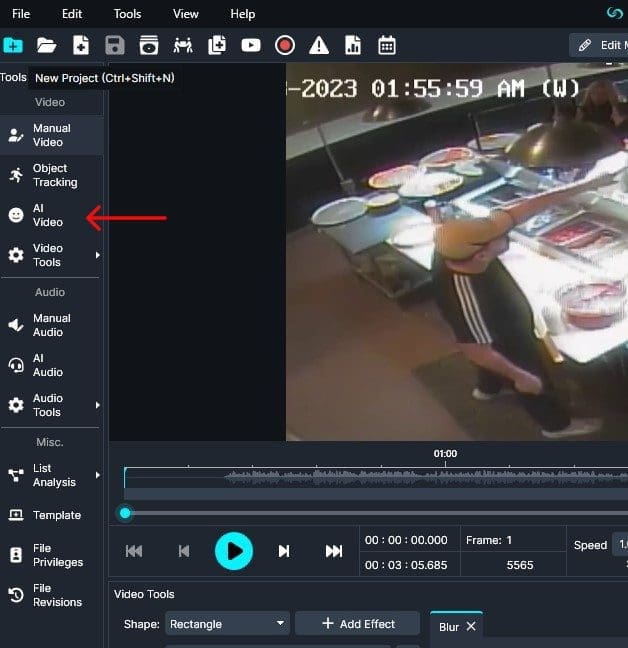Select AI Video tool
The image size is (628, 648).
(52, 215)
